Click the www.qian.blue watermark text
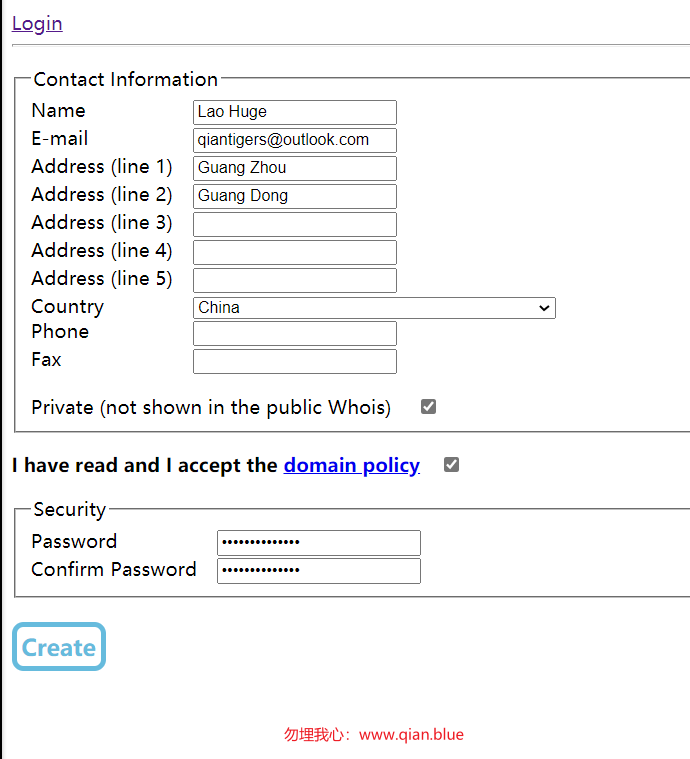Image resolution: width=690 pixels, height=759 pixels. point(411,734)
